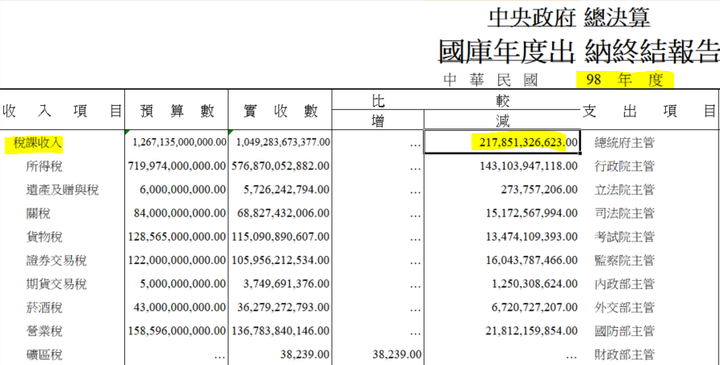
Task: Select decrease cell 21,812,159,854.00
Action: 532,331
